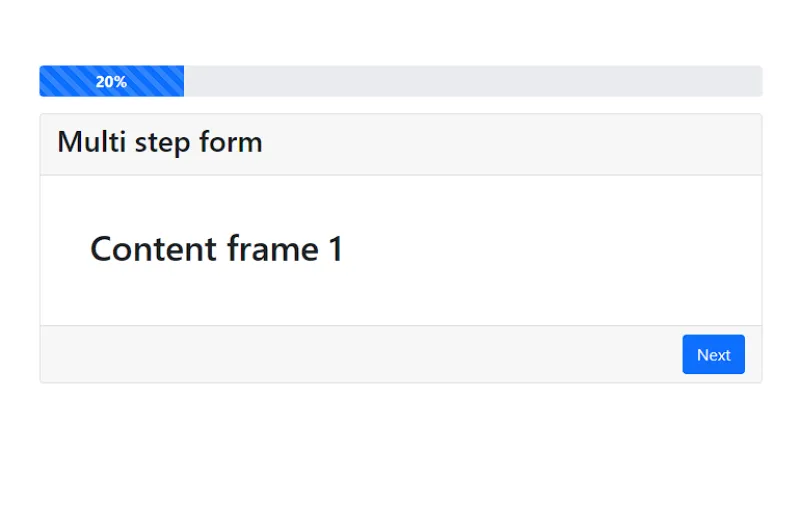Image resolution: width=800 pixels, height=531 pixels.
Task: Click the 'Multi step form' title
Action: coord(160,142)
